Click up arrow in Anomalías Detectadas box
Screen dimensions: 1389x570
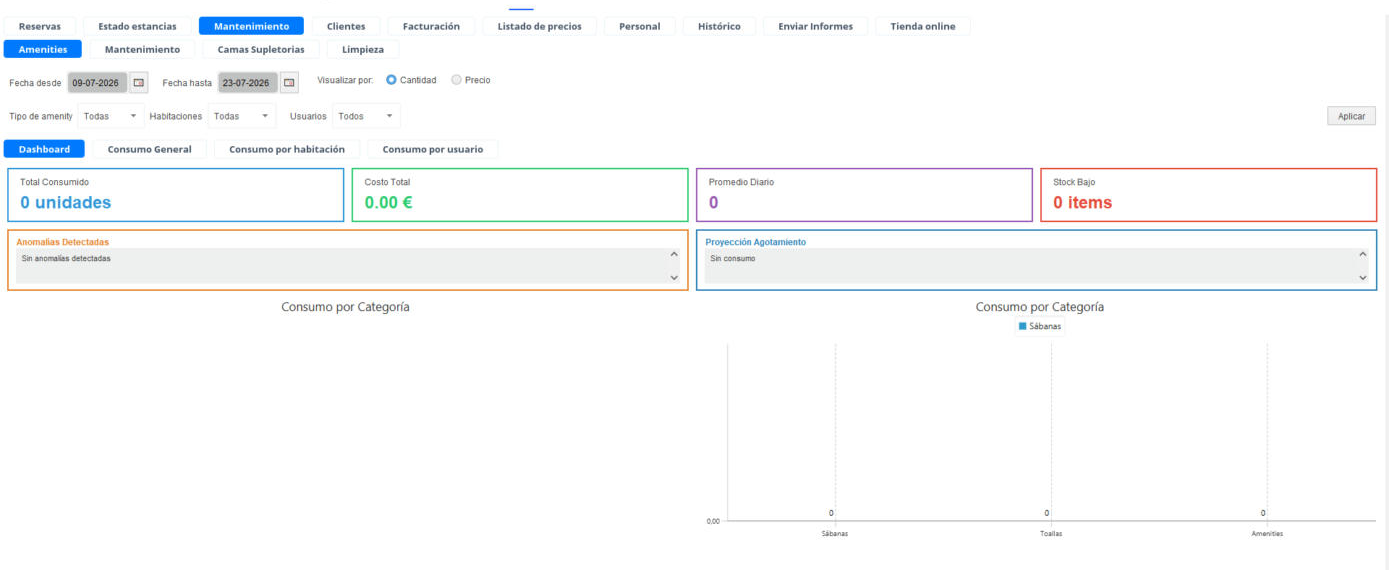click(674, 254)
